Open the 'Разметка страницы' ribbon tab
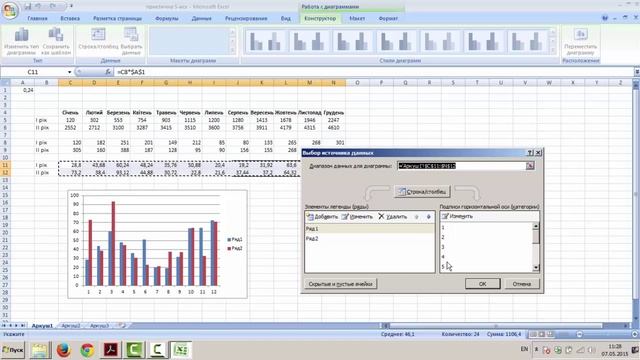This screenshot has height=360, width=640. point(118,18)
